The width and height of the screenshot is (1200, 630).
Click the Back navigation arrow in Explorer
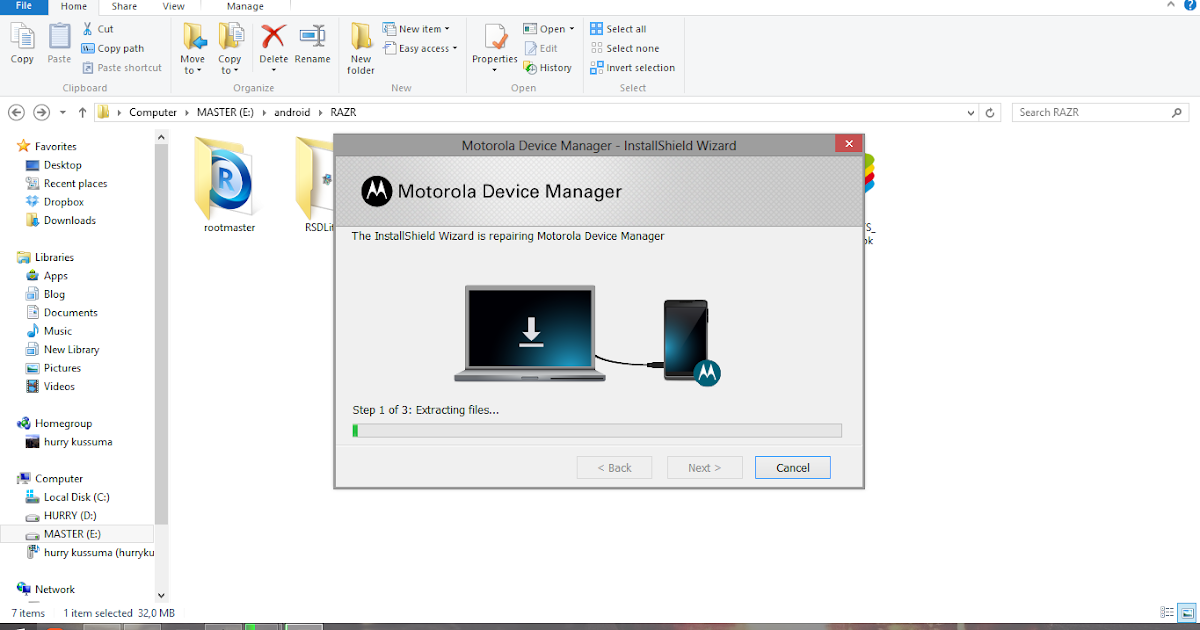coord(16,112)
